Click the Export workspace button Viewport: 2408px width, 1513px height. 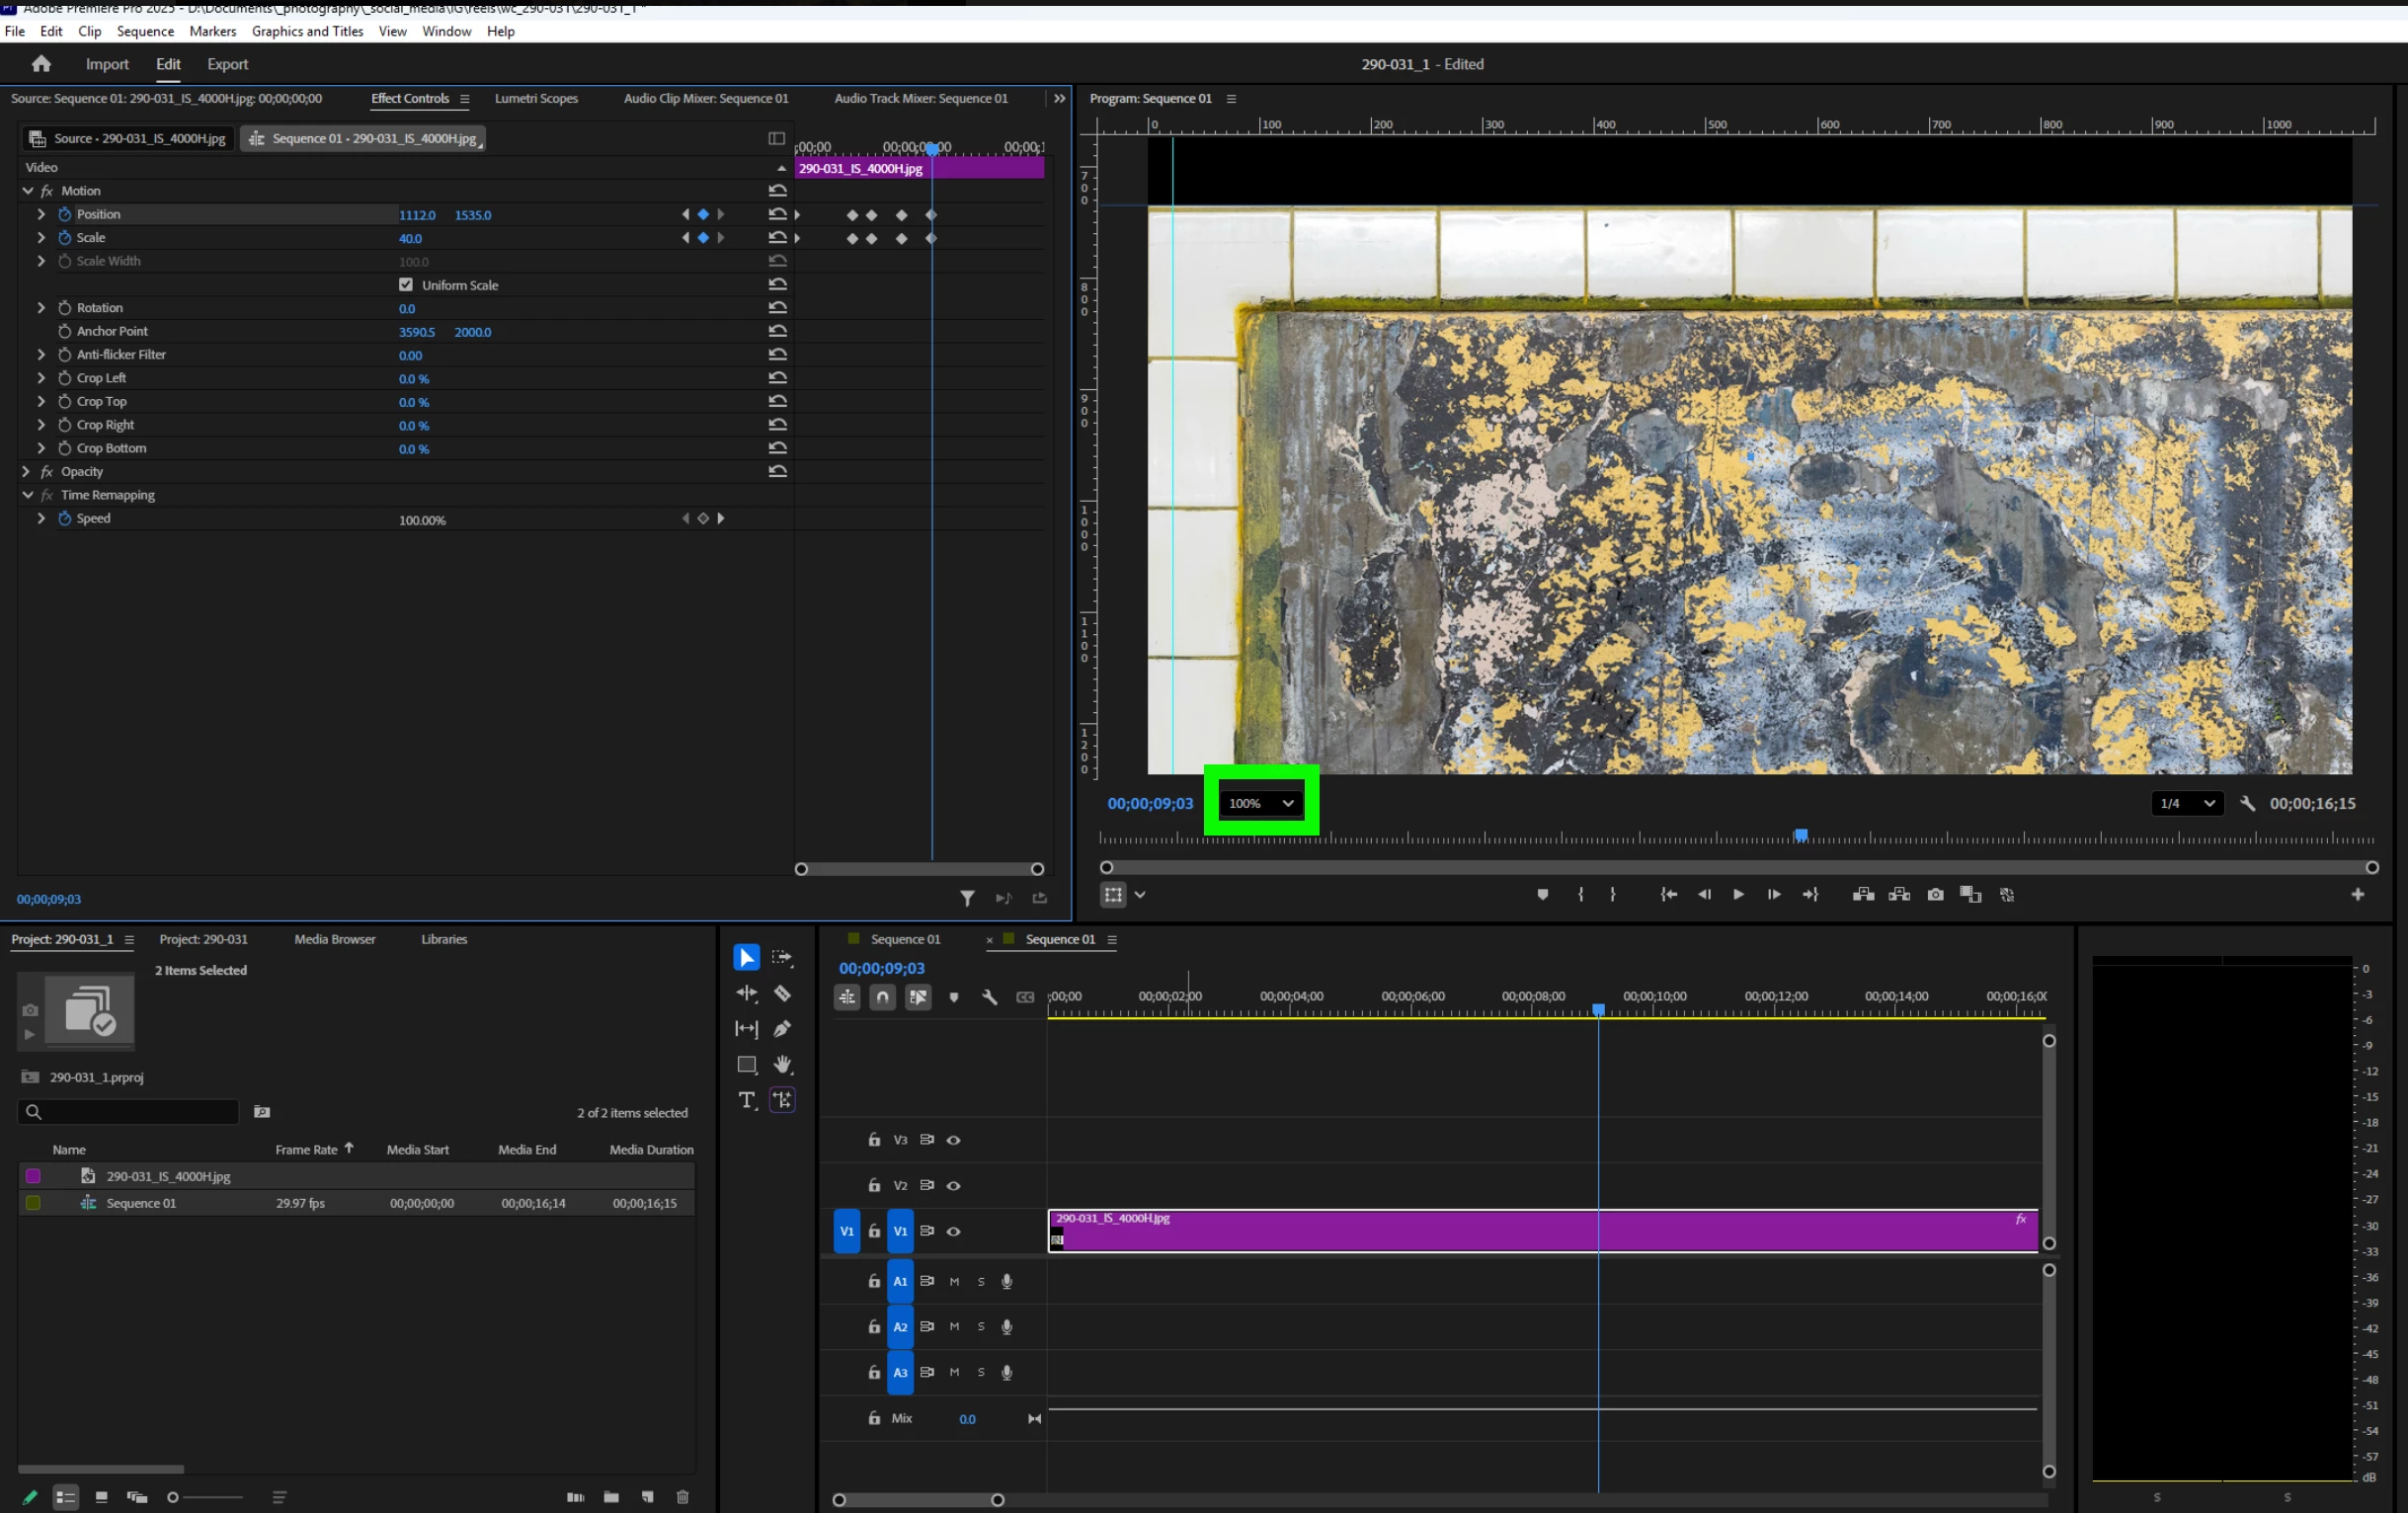227,64
